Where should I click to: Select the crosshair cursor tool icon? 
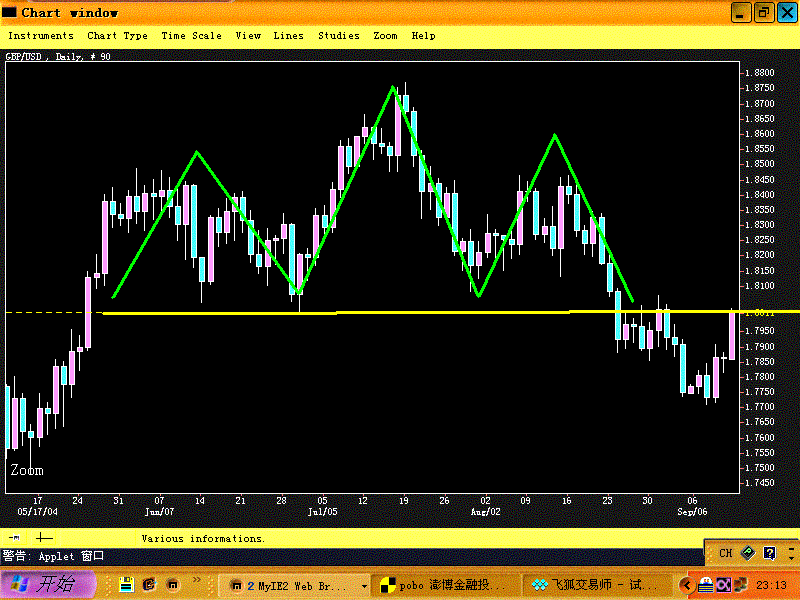44,537
